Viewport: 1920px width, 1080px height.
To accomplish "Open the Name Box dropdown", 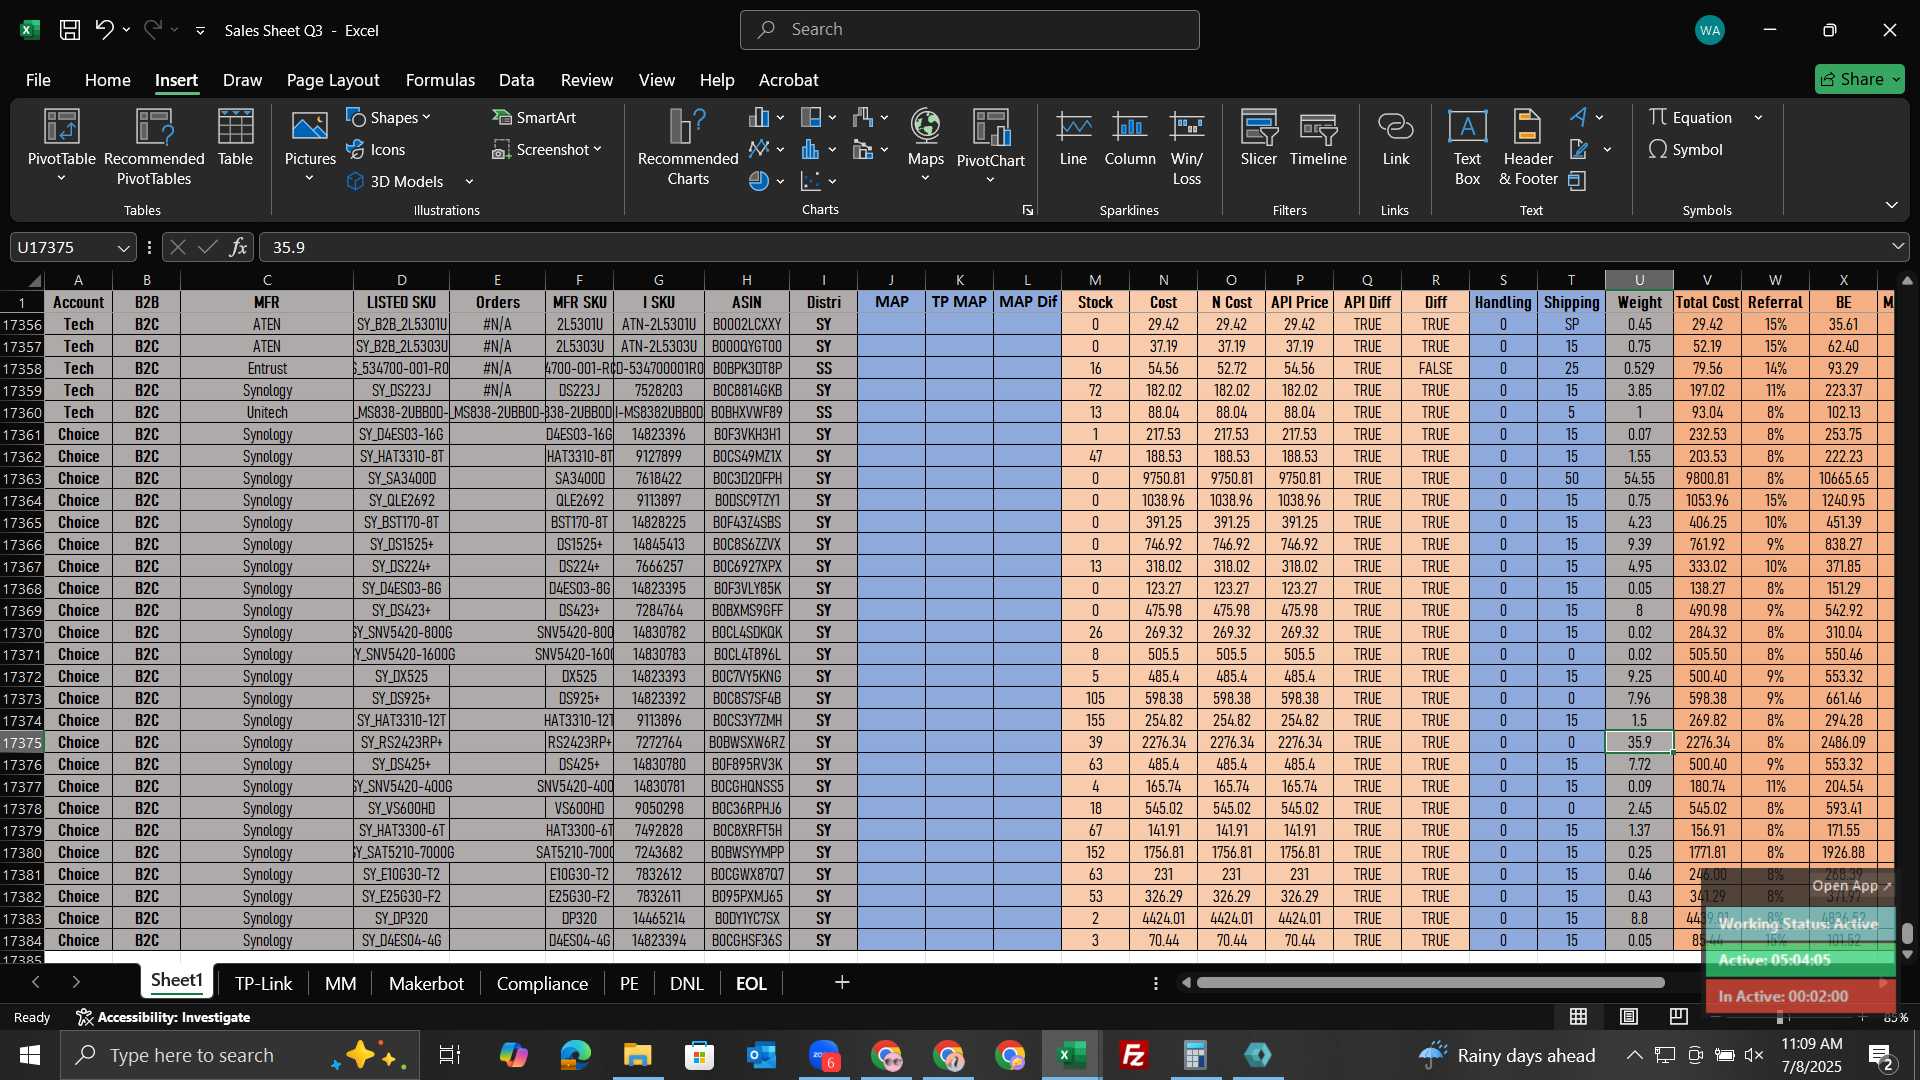I will coord(123,248).
